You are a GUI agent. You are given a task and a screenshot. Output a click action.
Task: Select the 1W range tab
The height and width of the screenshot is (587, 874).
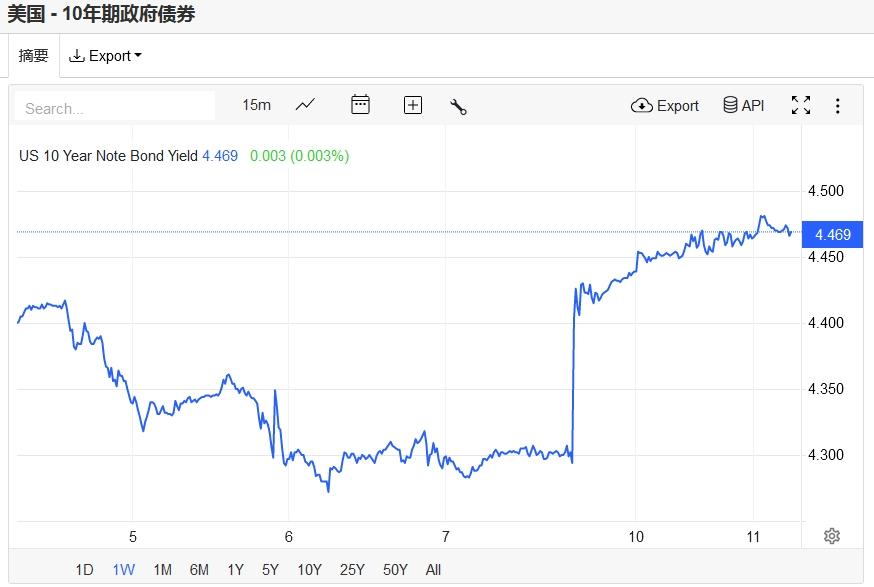tap(123, 570)
